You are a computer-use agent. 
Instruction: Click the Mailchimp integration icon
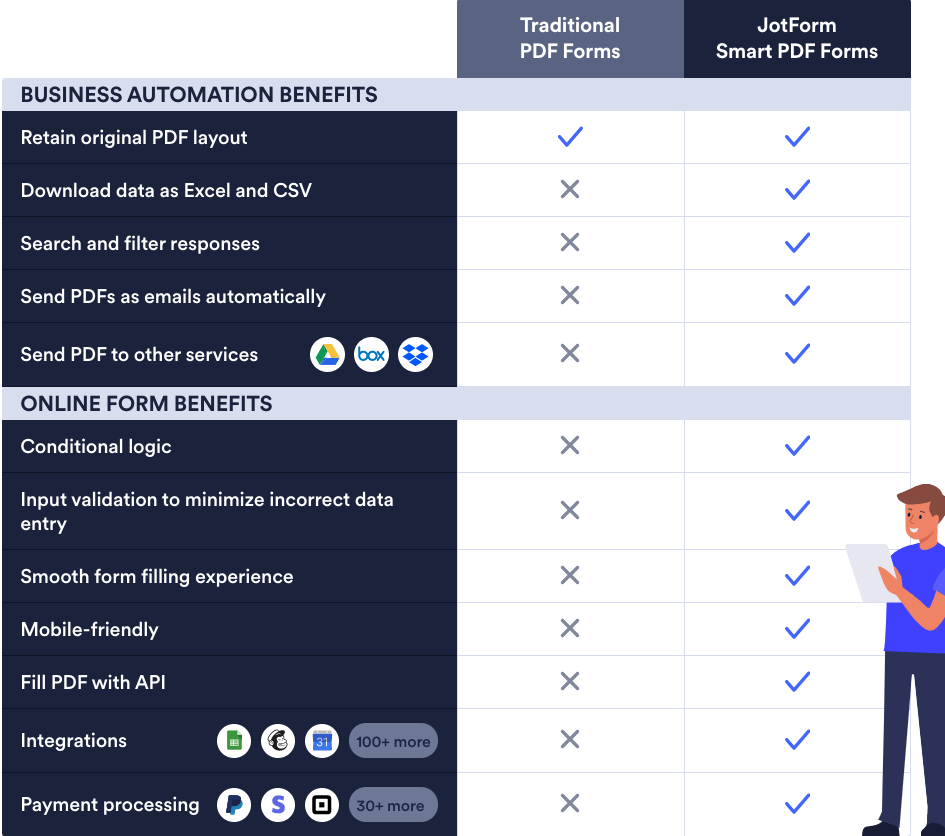278,741
